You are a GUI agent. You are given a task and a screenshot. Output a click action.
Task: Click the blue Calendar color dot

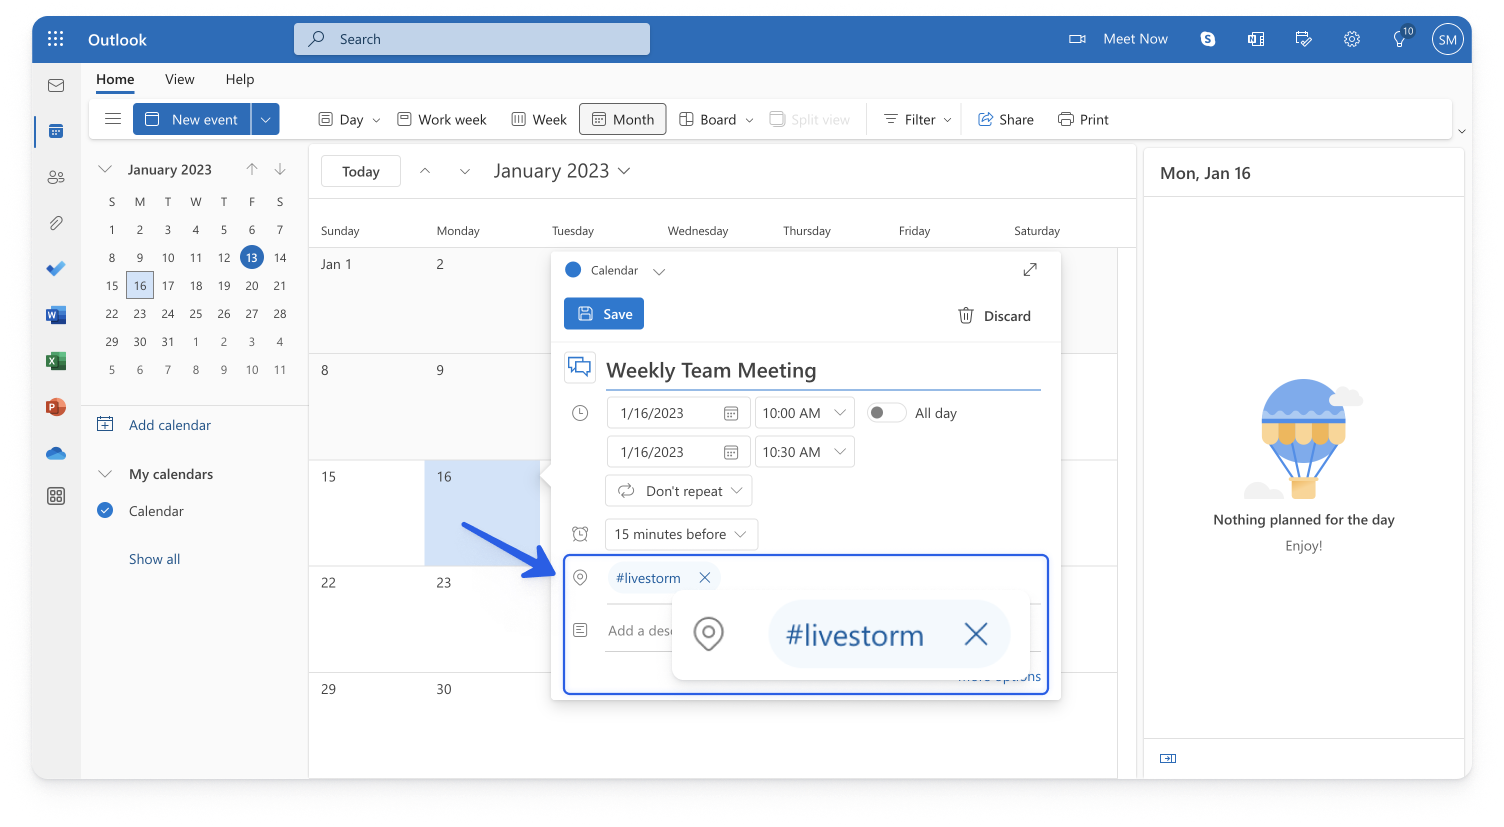click(573, 270)
